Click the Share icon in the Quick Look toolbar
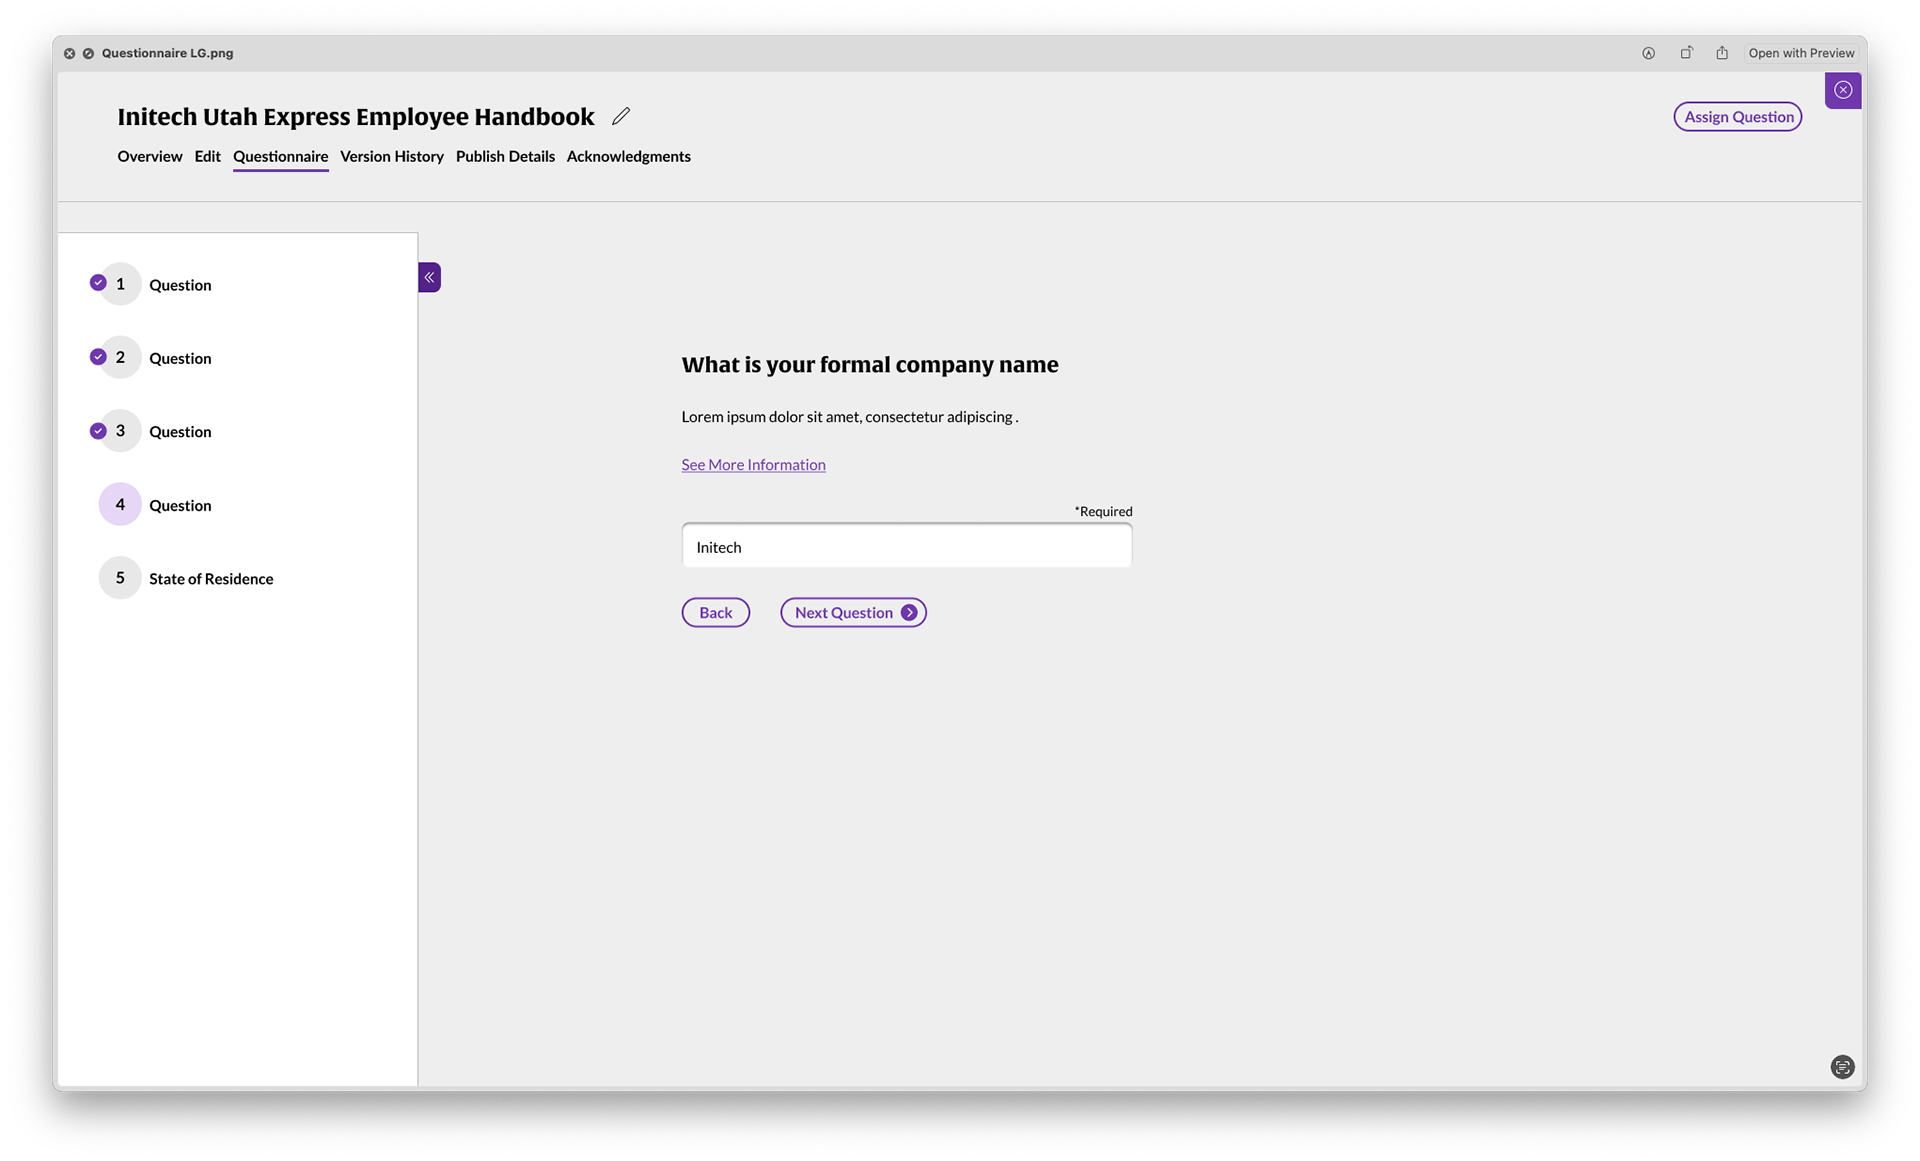 pyautogui.click(x=1721, y=53)
